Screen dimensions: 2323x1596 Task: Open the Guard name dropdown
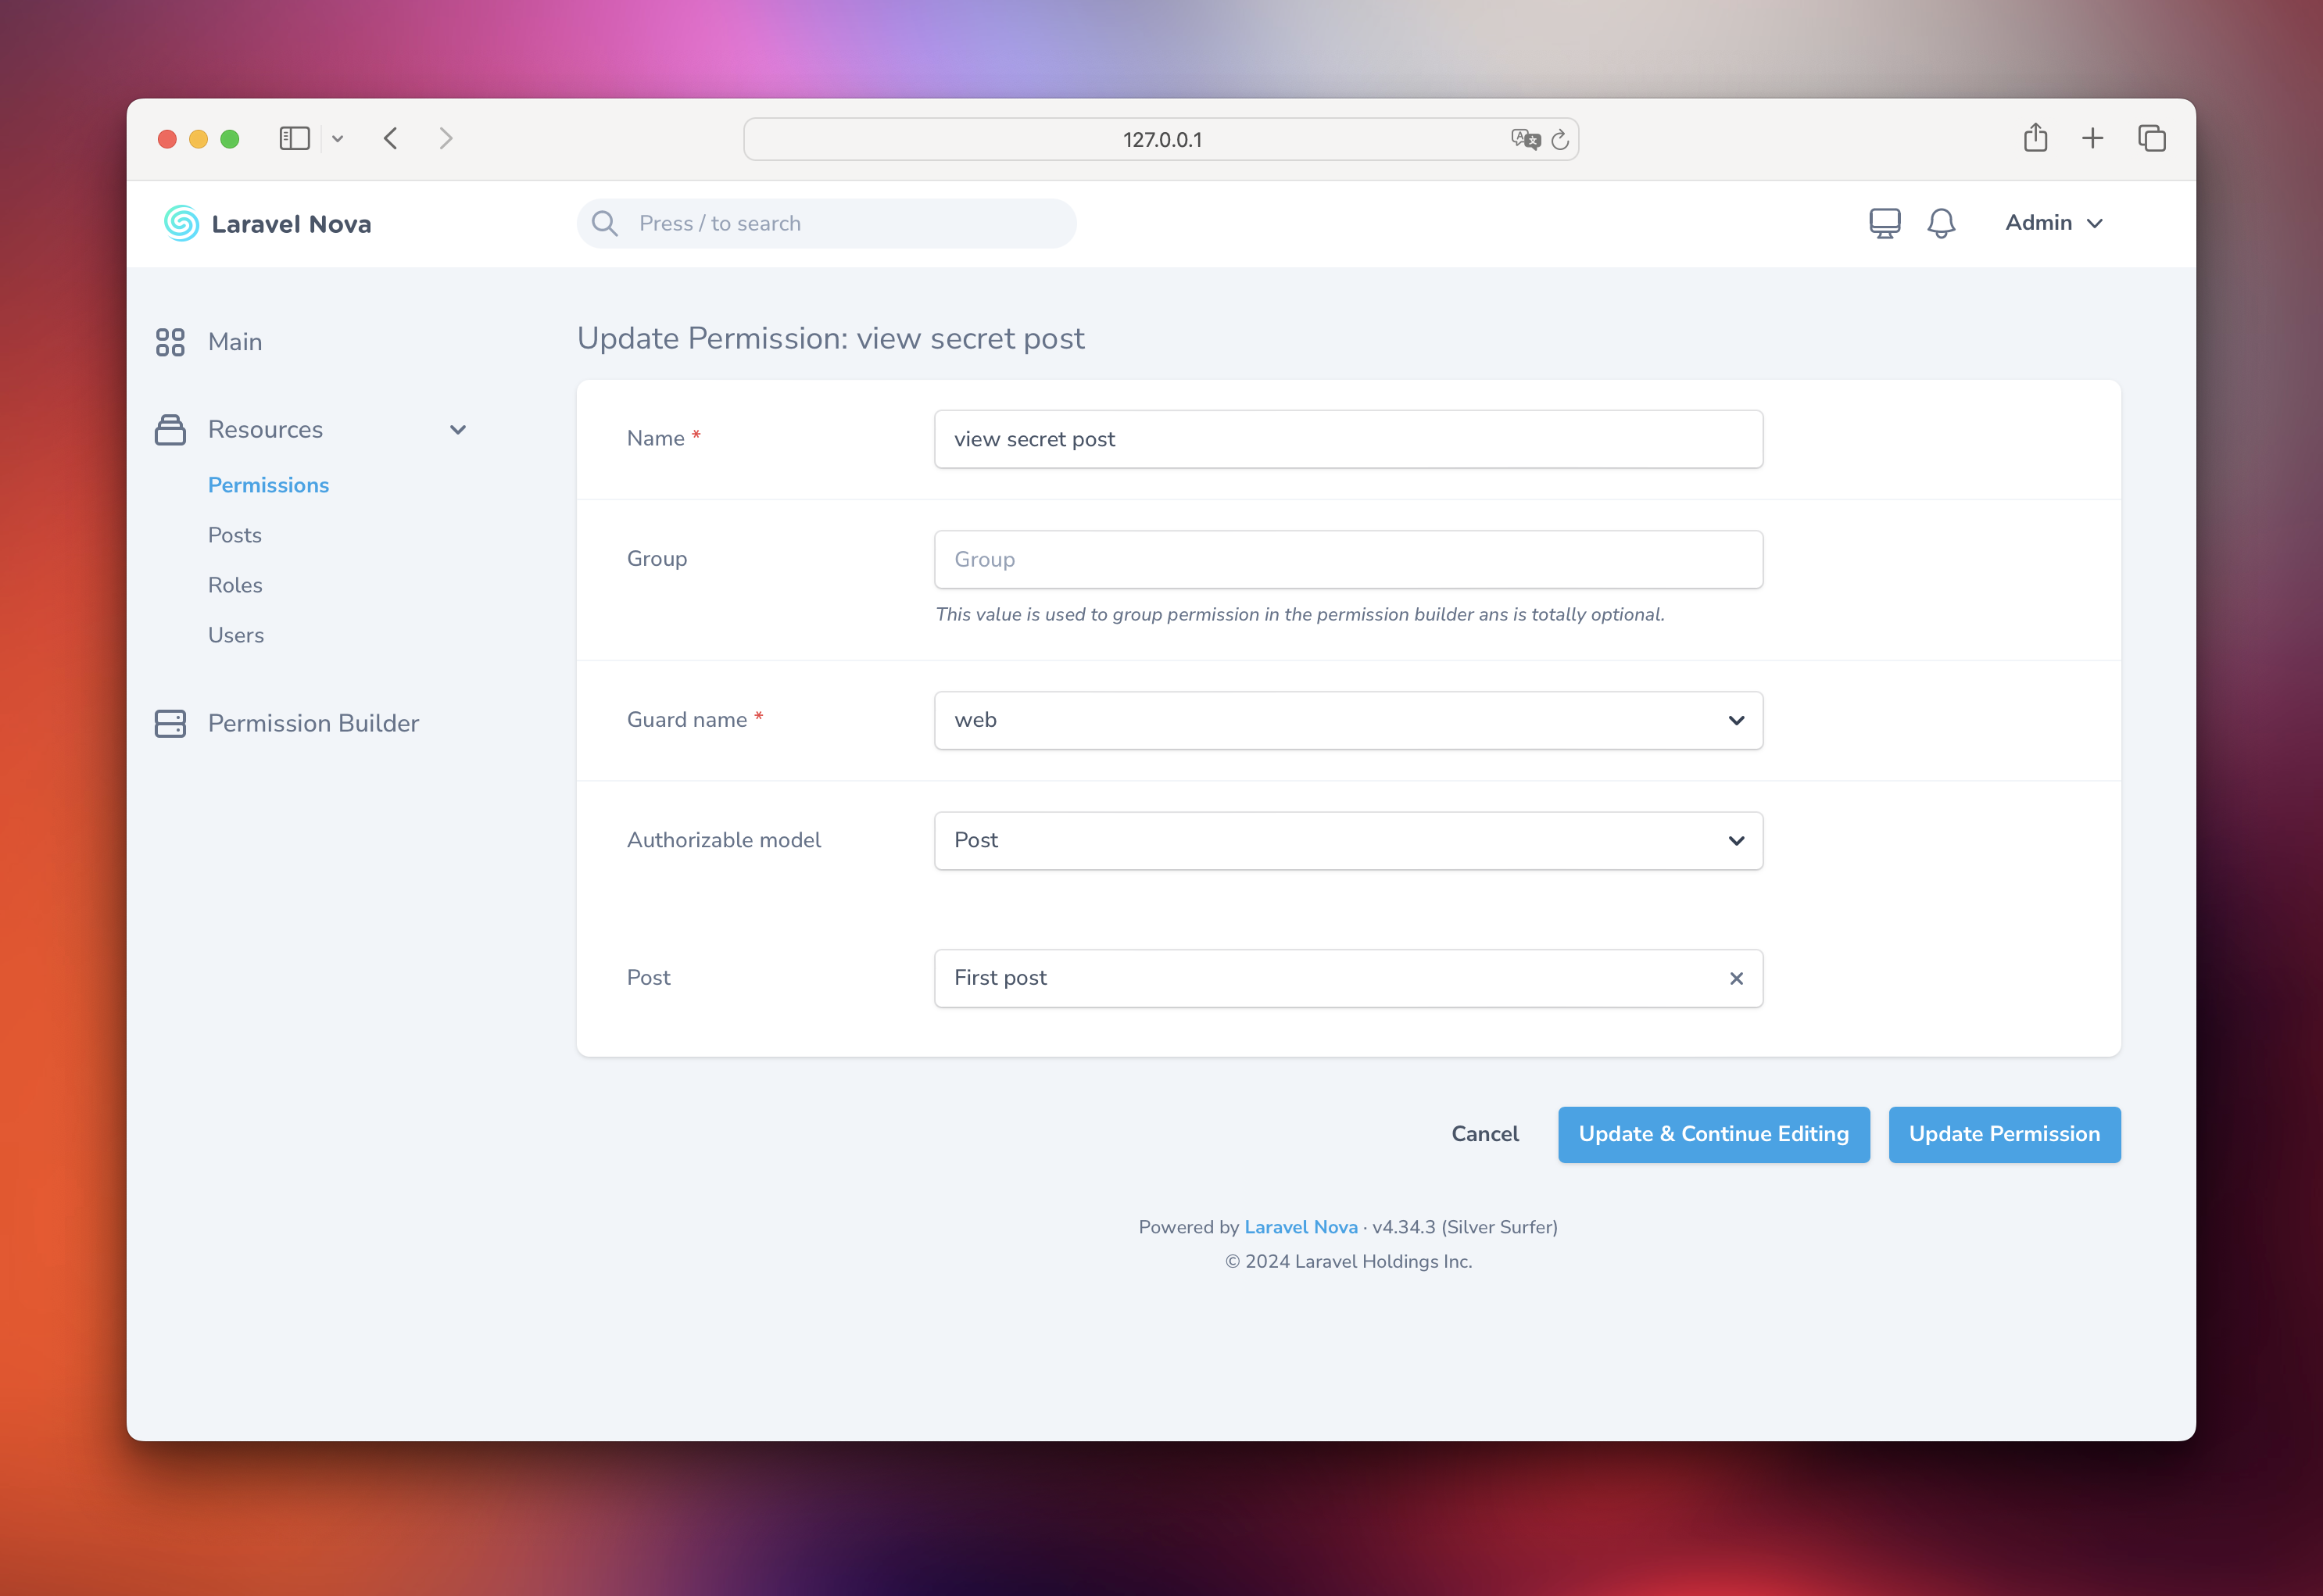[x=1348, y=720]
